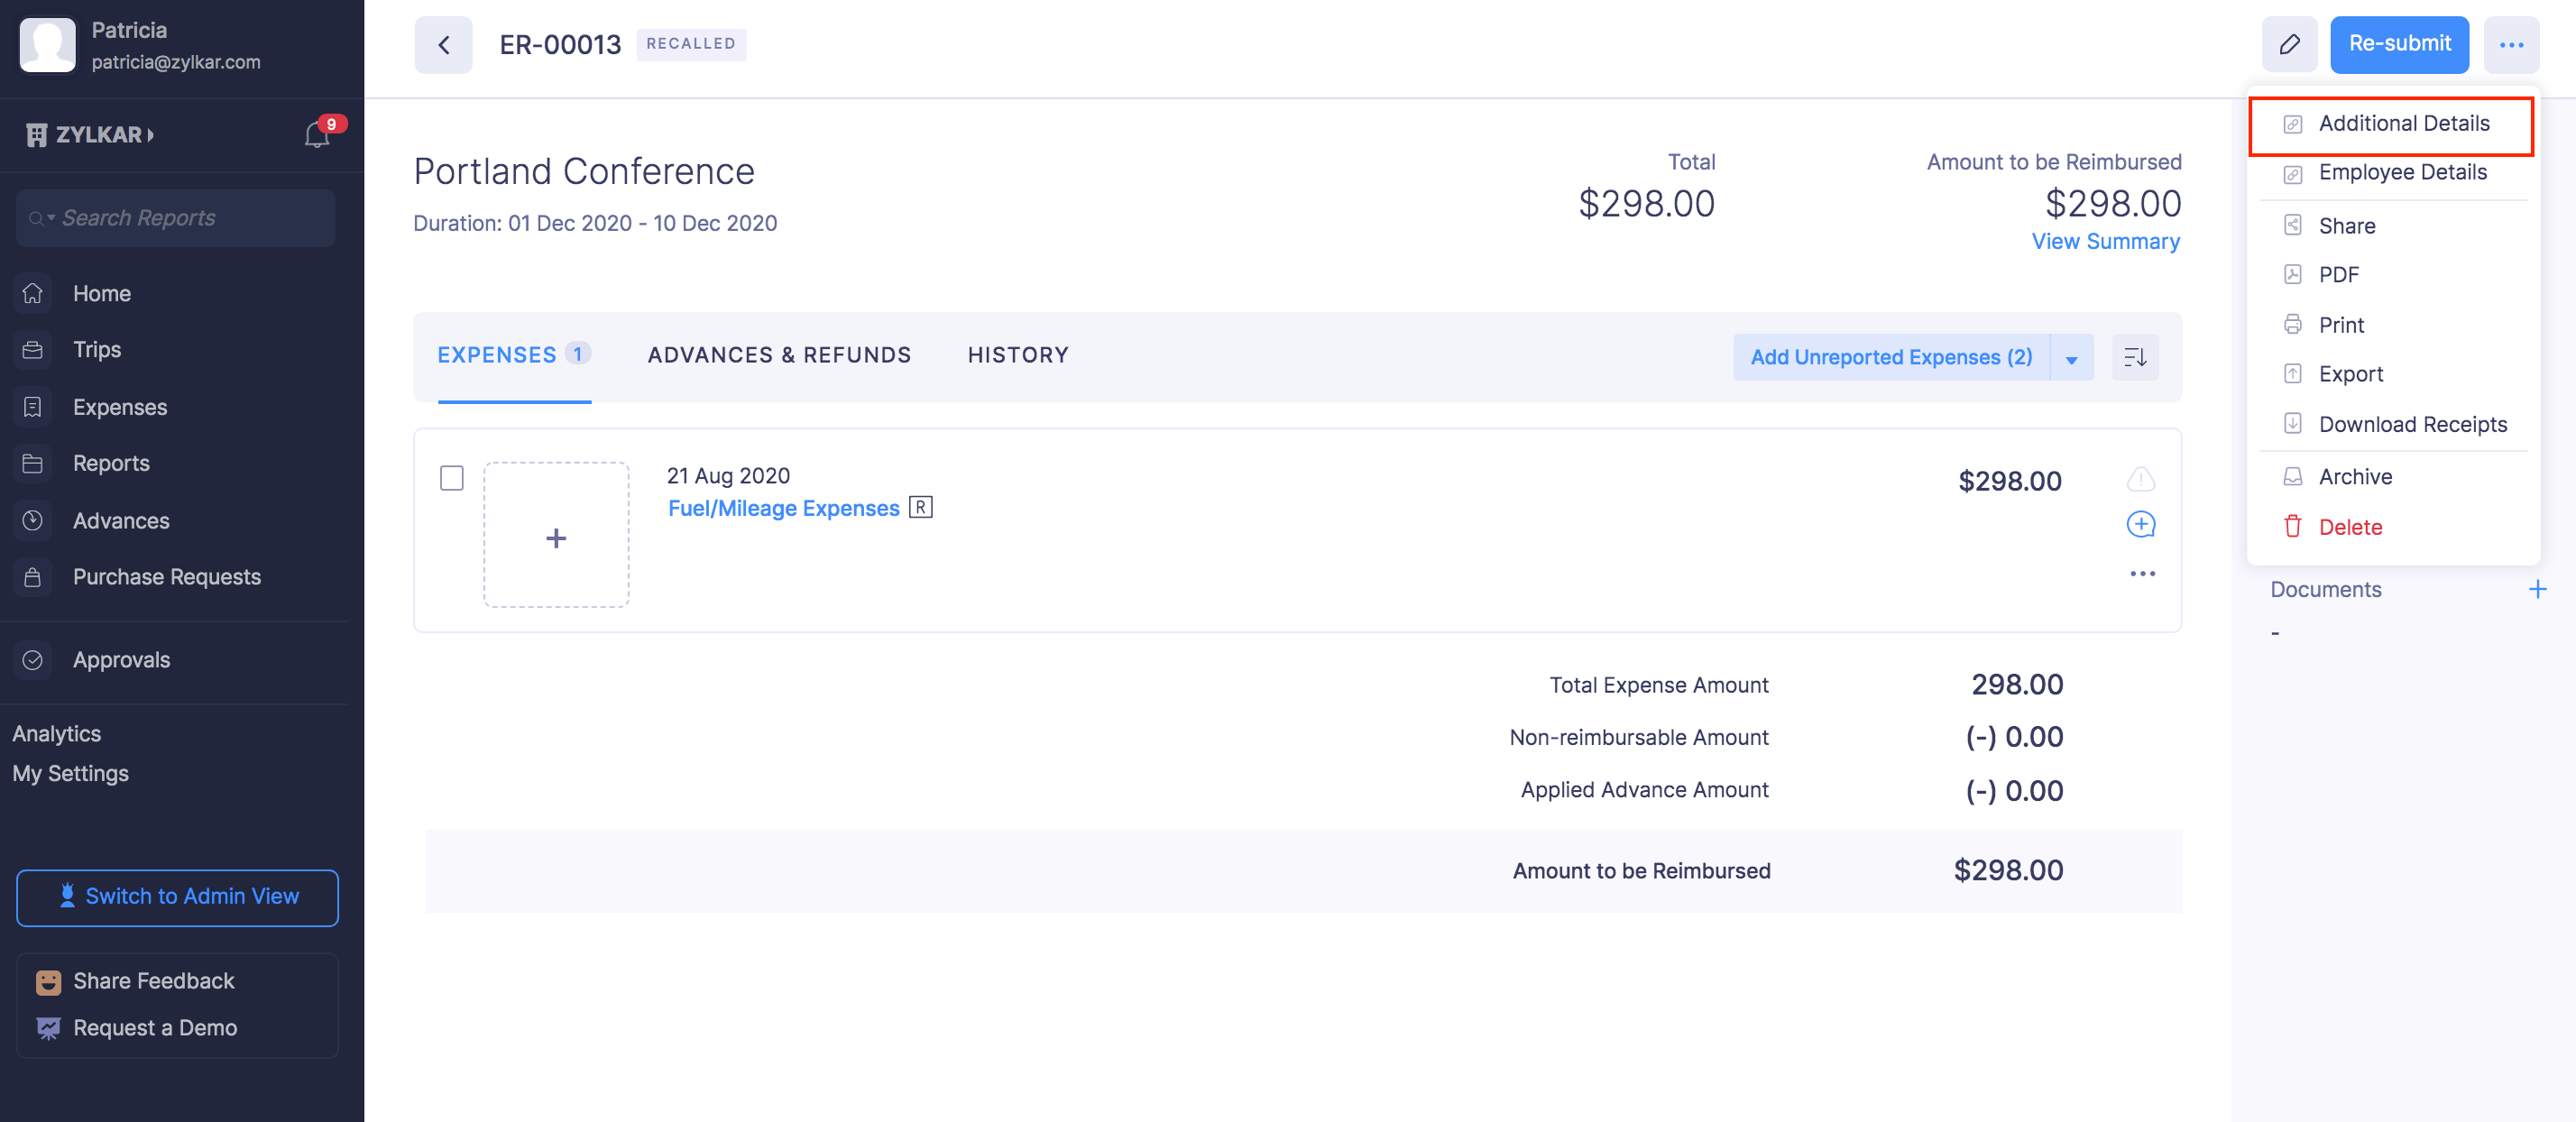
Task: Click the pencil edit report icon
Action: (x=2289, y=45)
